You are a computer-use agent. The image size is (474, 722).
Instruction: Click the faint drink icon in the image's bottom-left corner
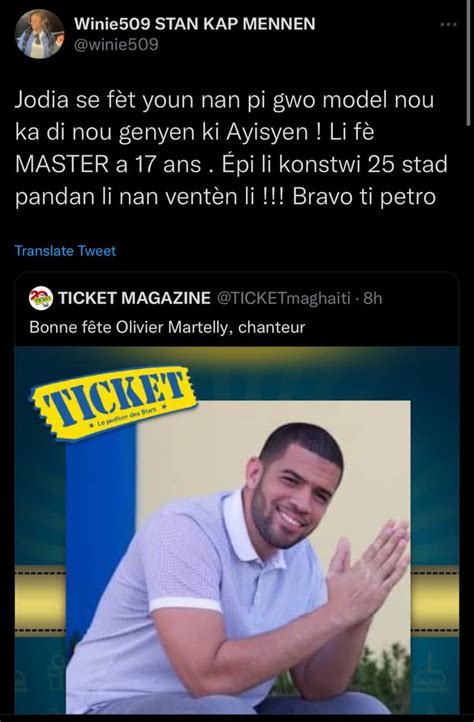coord(57,673)
